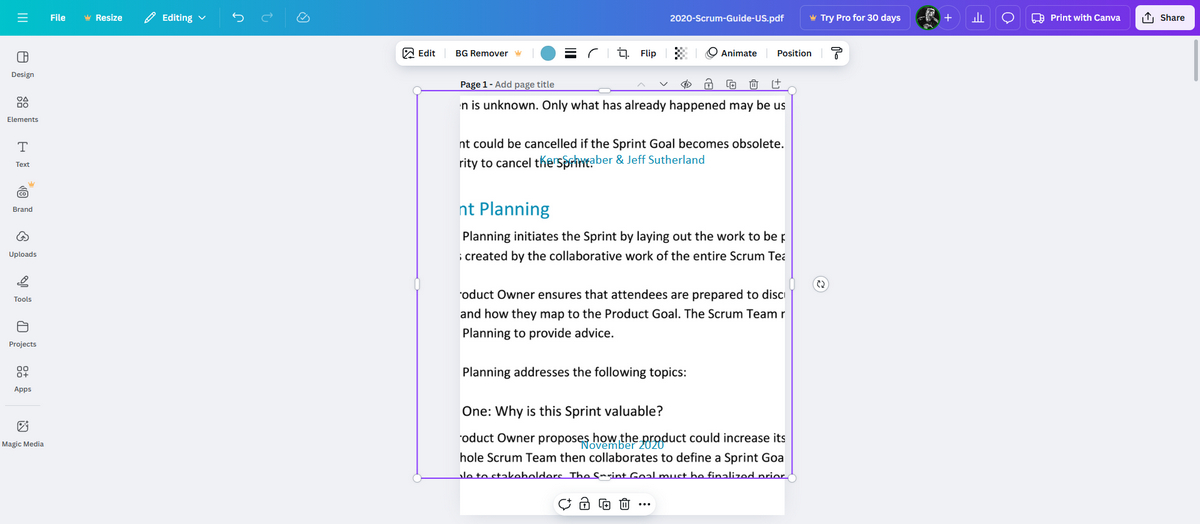Image resolution: width=1200 pixels, height=524 pixels.
Task: Open the main hamburger menu
Action: [x=20, y=17]
